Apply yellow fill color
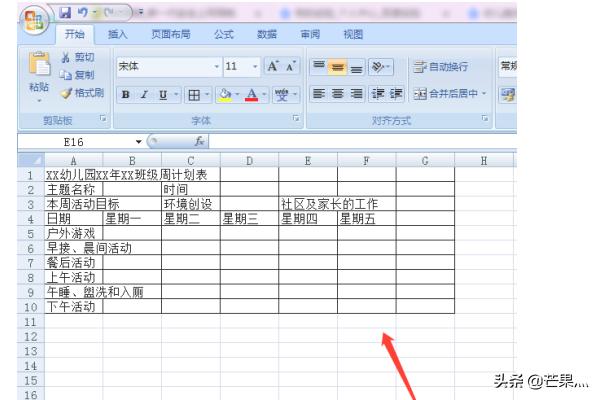 [225, 95]
